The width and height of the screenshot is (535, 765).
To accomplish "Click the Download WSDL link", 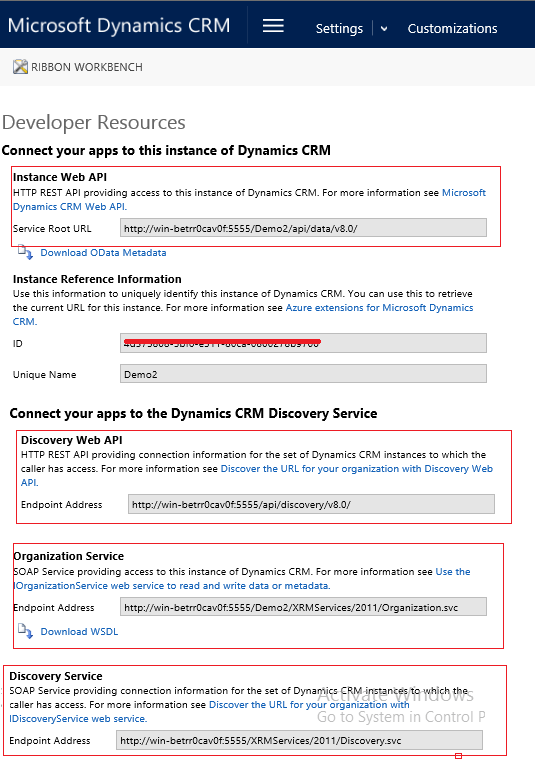I will pos(79,631).
